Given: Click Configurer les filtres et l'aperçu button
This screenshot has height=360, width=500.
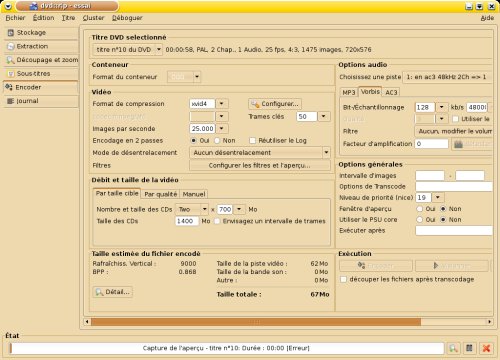Looking at the screenshot, I should (260, 165).
